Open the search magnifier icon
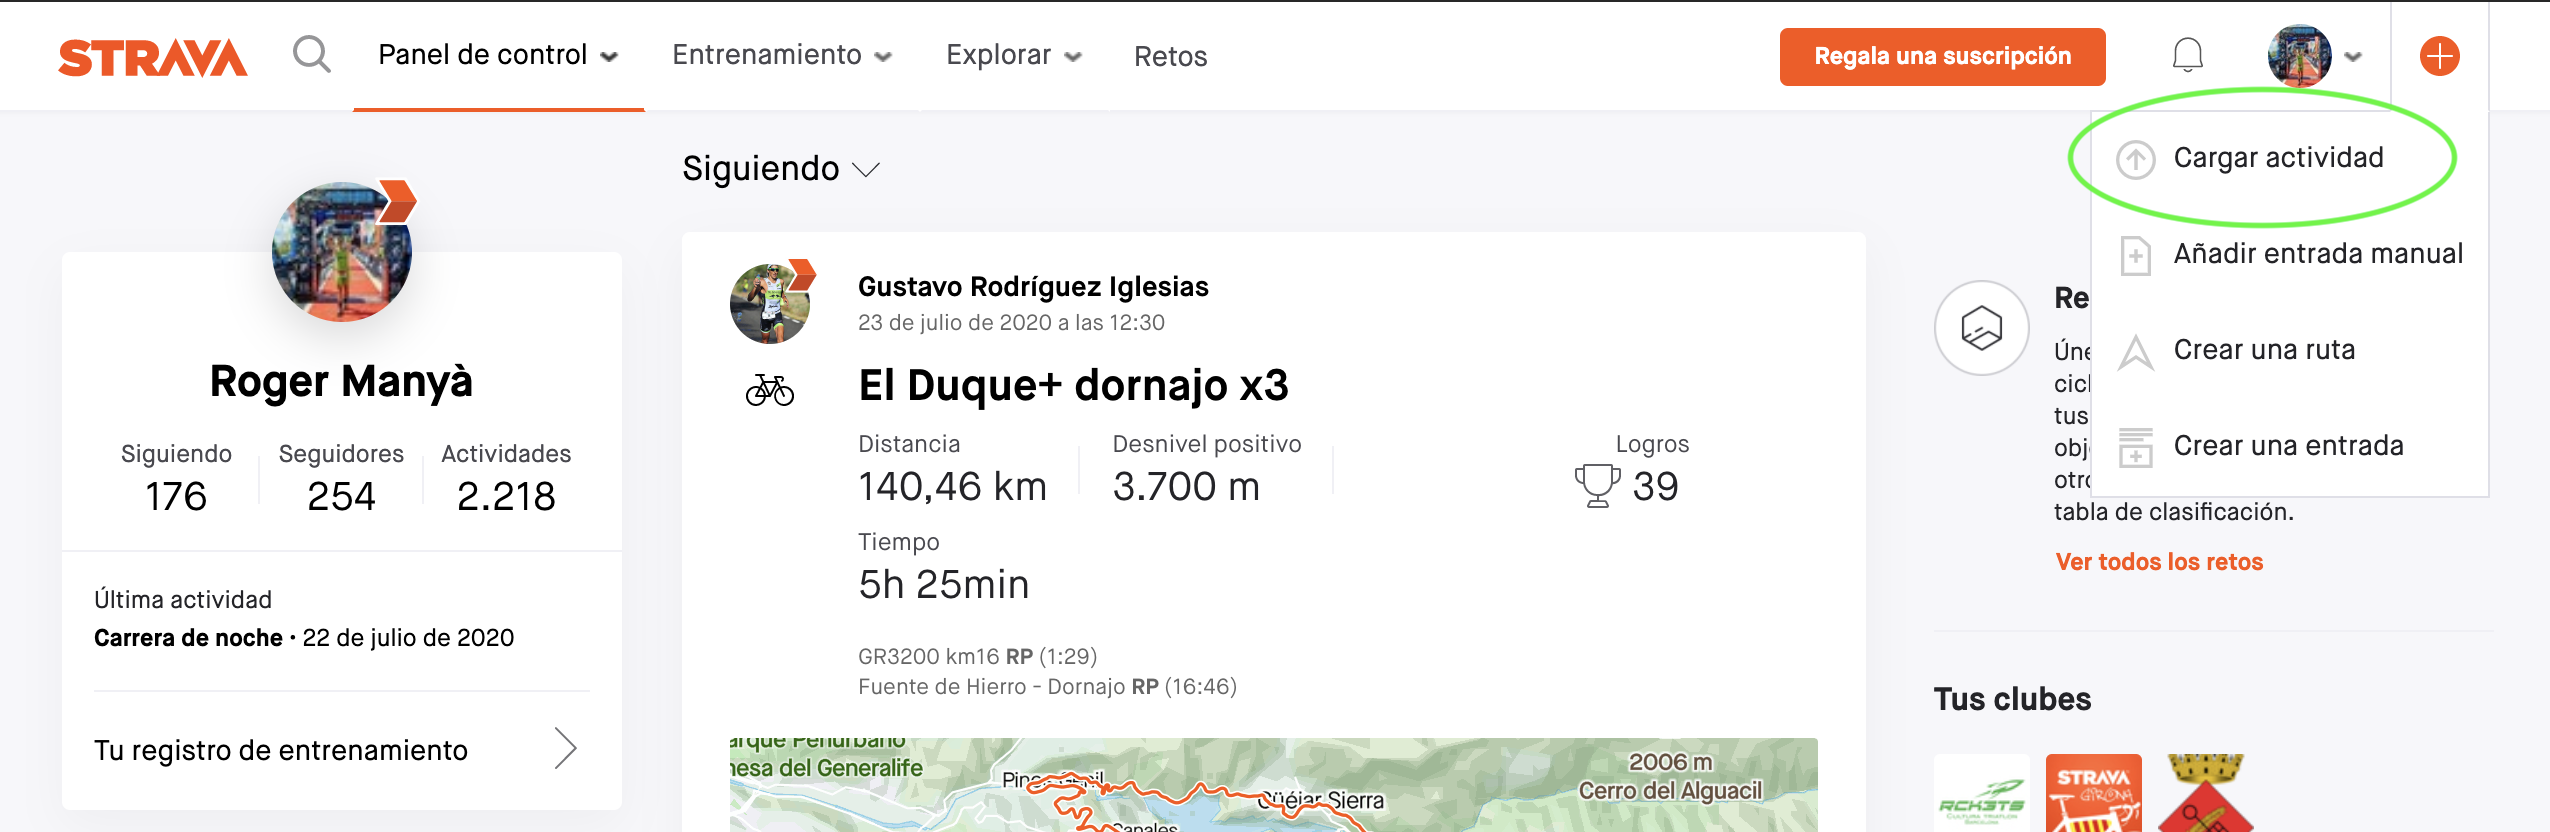The width and height of the screenshot is (2550, 832). point(311,54)
